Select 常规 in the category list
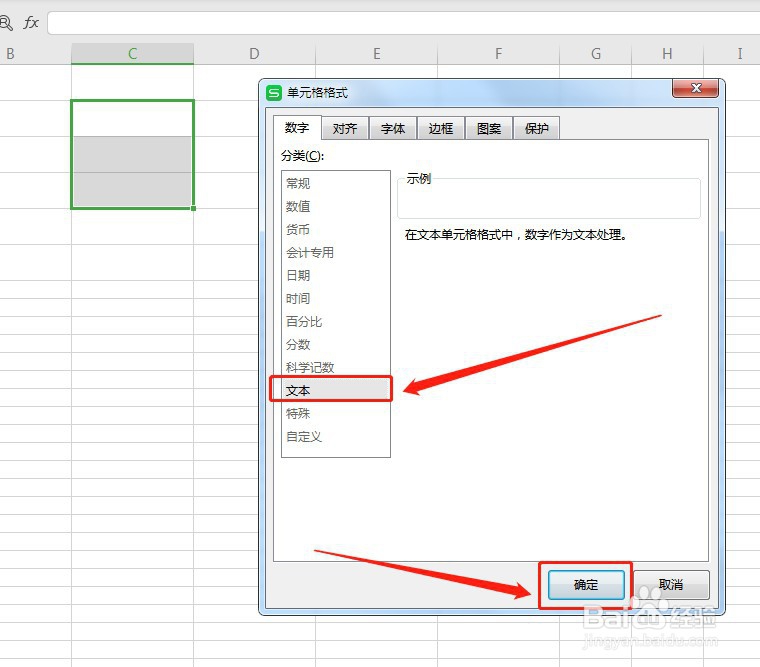 [x=336, y=183]
